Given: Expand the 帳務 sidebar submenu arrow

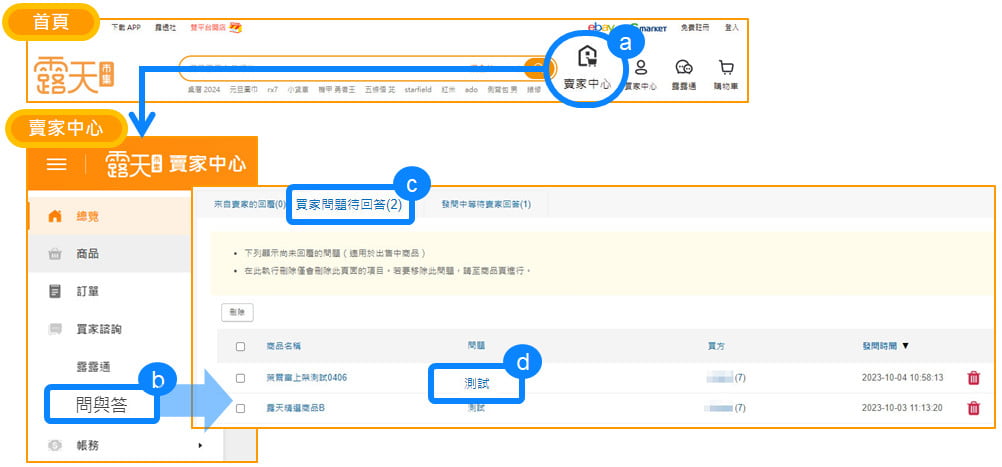Looking at the screenshot, I should pyautogui.click(x=200, y=445).
